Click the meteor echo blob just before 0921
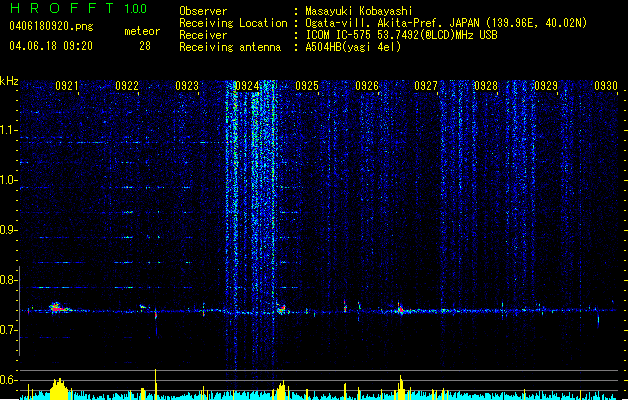This screenshot has width=629, height=400. point(59,307)
